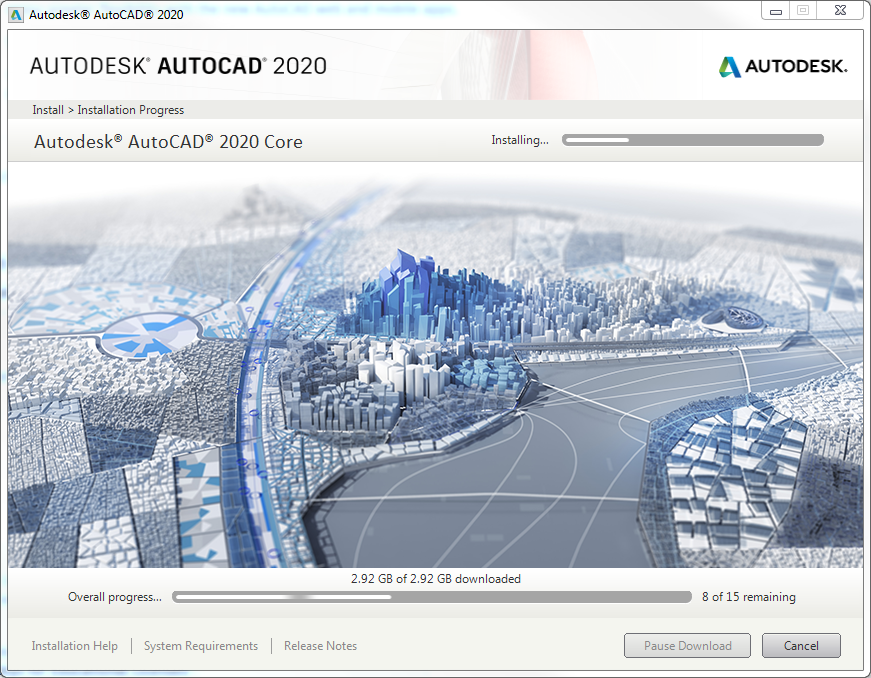Image resolution: width=871 pixels, height=678 pixels.
Task: Open the System Requirements link
Action: [x=201, y=646]
